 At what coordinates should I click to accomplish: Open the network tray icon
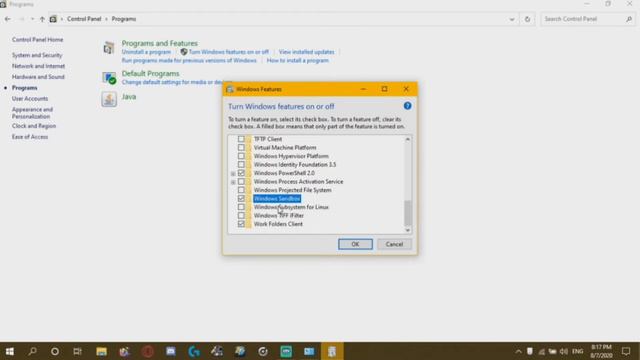tap(542, 351)
